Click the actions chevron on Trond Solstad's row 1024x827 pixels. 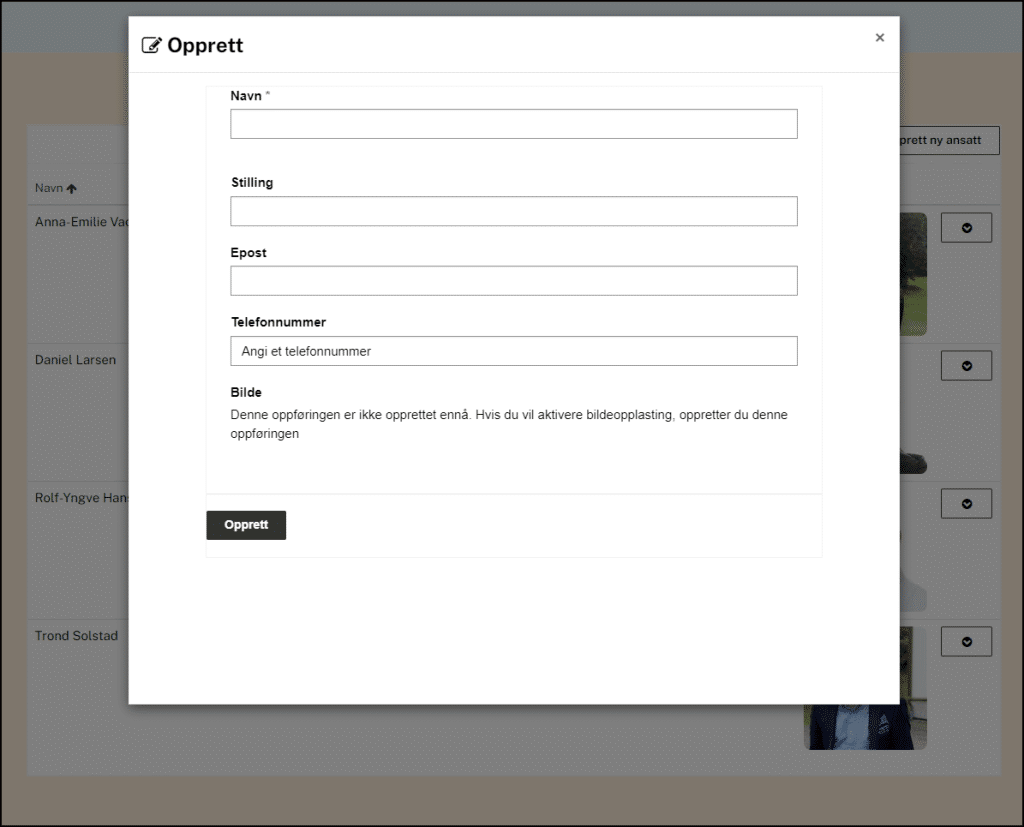point(965,641)
